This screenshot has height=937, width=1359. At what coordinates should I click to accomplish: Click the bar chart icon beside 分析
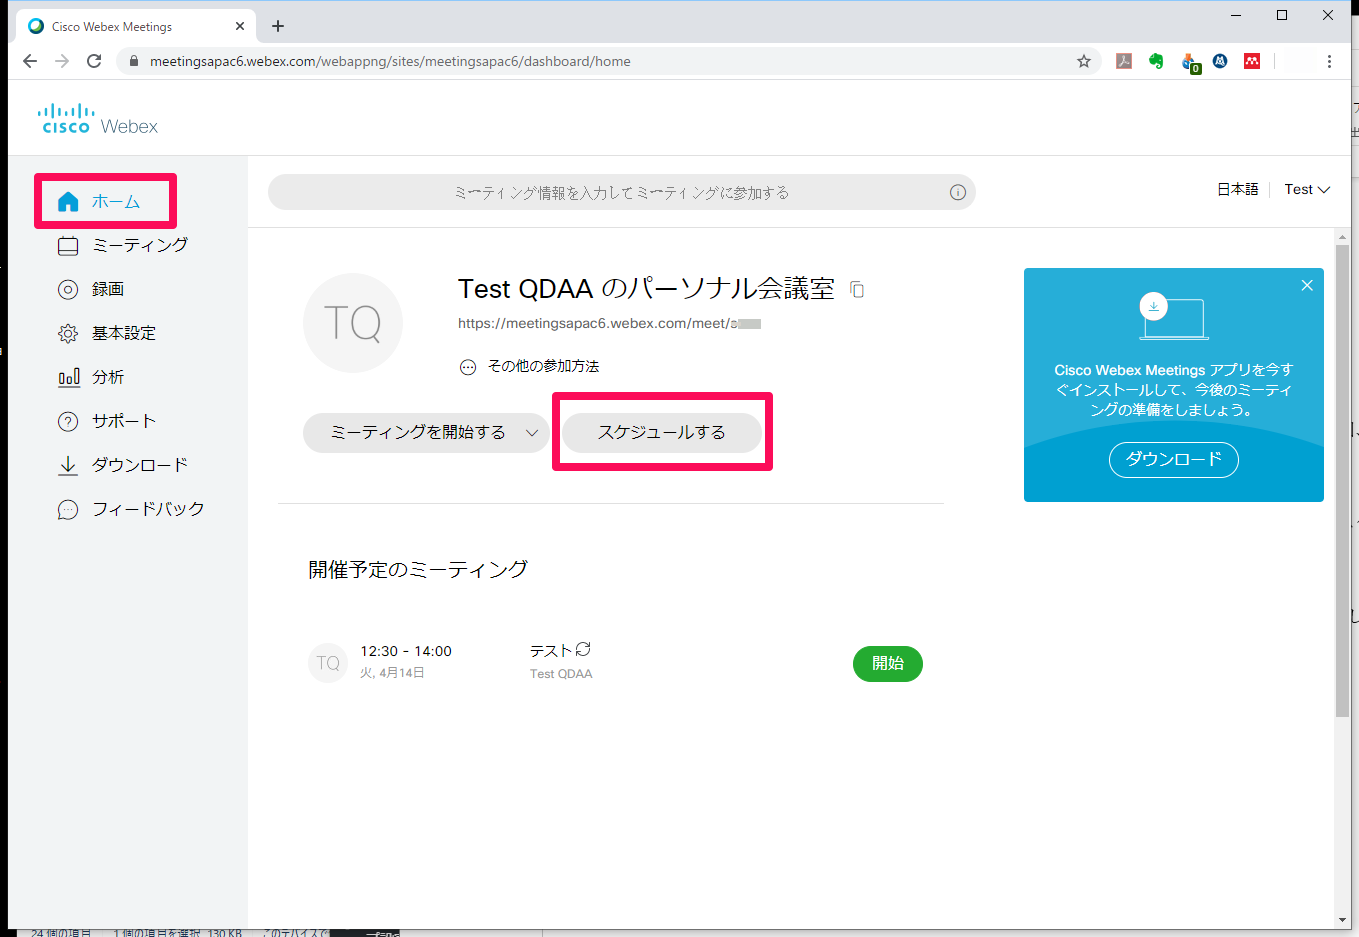click(68, 378)
